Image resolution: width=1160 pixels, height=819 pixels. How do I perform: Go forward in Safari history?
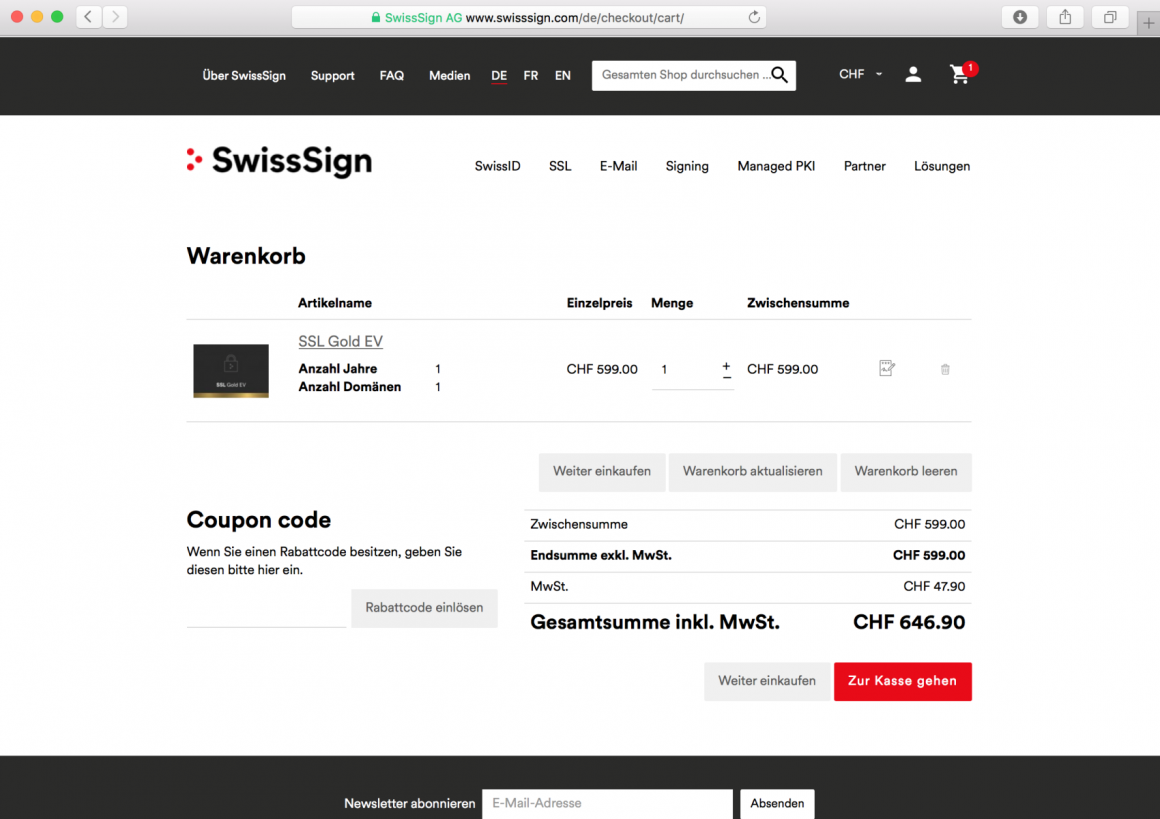coord(115,17)
